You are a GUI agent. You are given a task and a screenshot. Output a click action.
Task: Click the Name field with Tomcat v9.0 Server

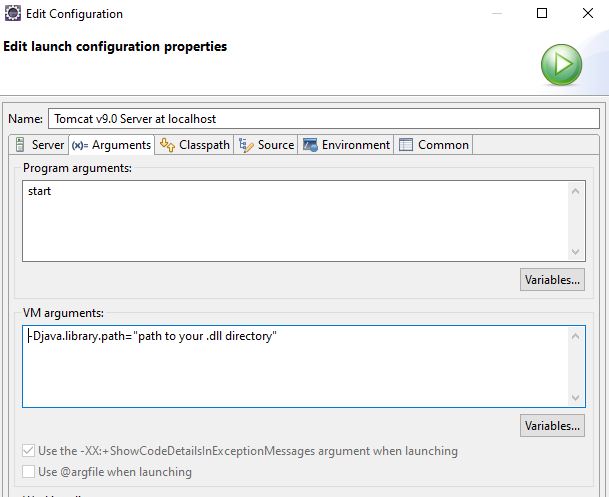pos(324,119)
